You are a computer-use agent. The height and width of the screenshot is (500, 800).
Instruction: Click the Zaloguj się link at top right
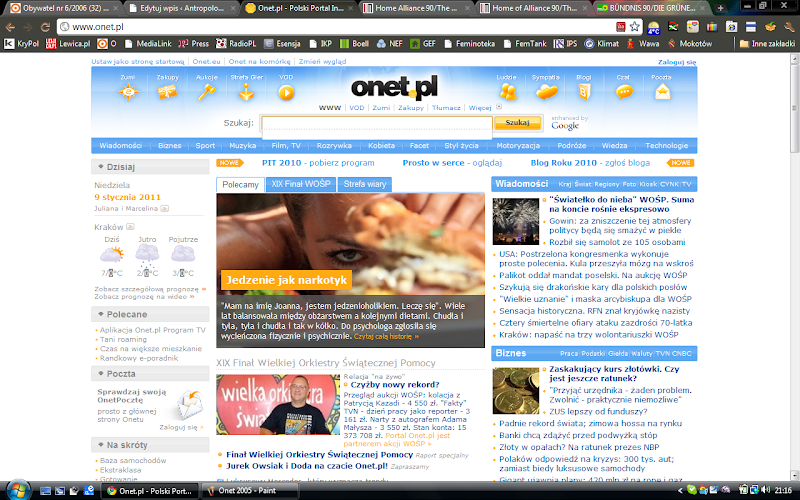coord(677,62)
